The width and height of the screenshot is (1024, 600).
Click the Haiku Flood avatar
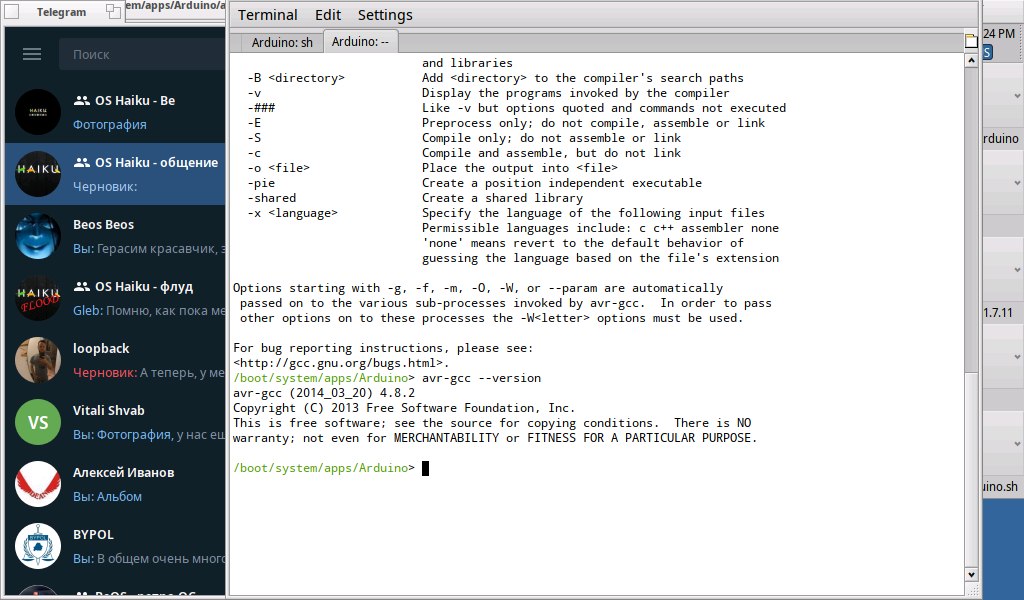click(x=38, y=298)
